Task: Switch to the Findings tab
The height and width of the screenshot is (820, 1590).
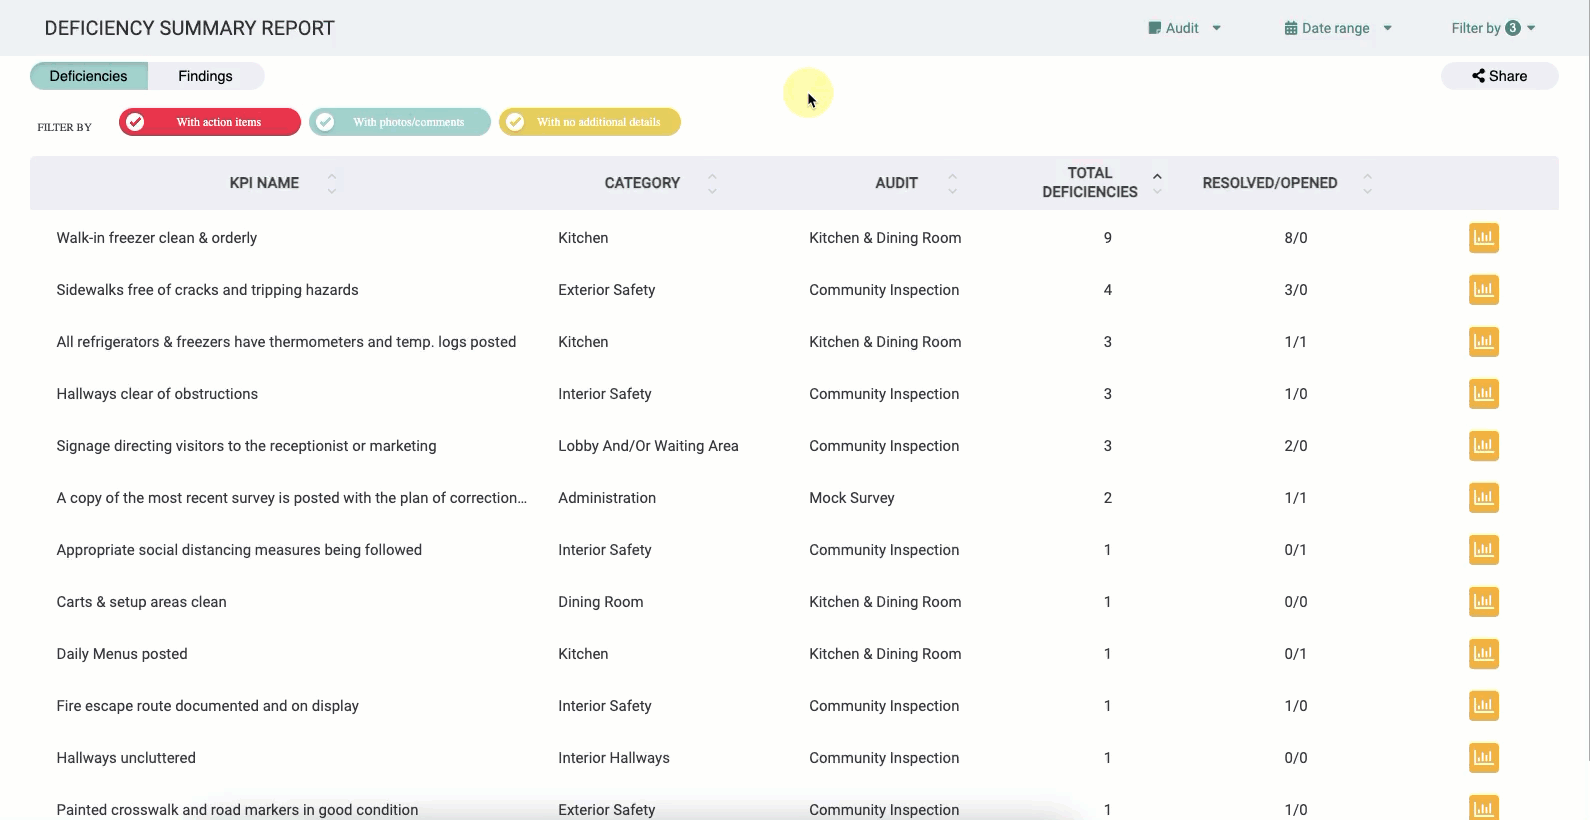Action: [x=206, y=76]
